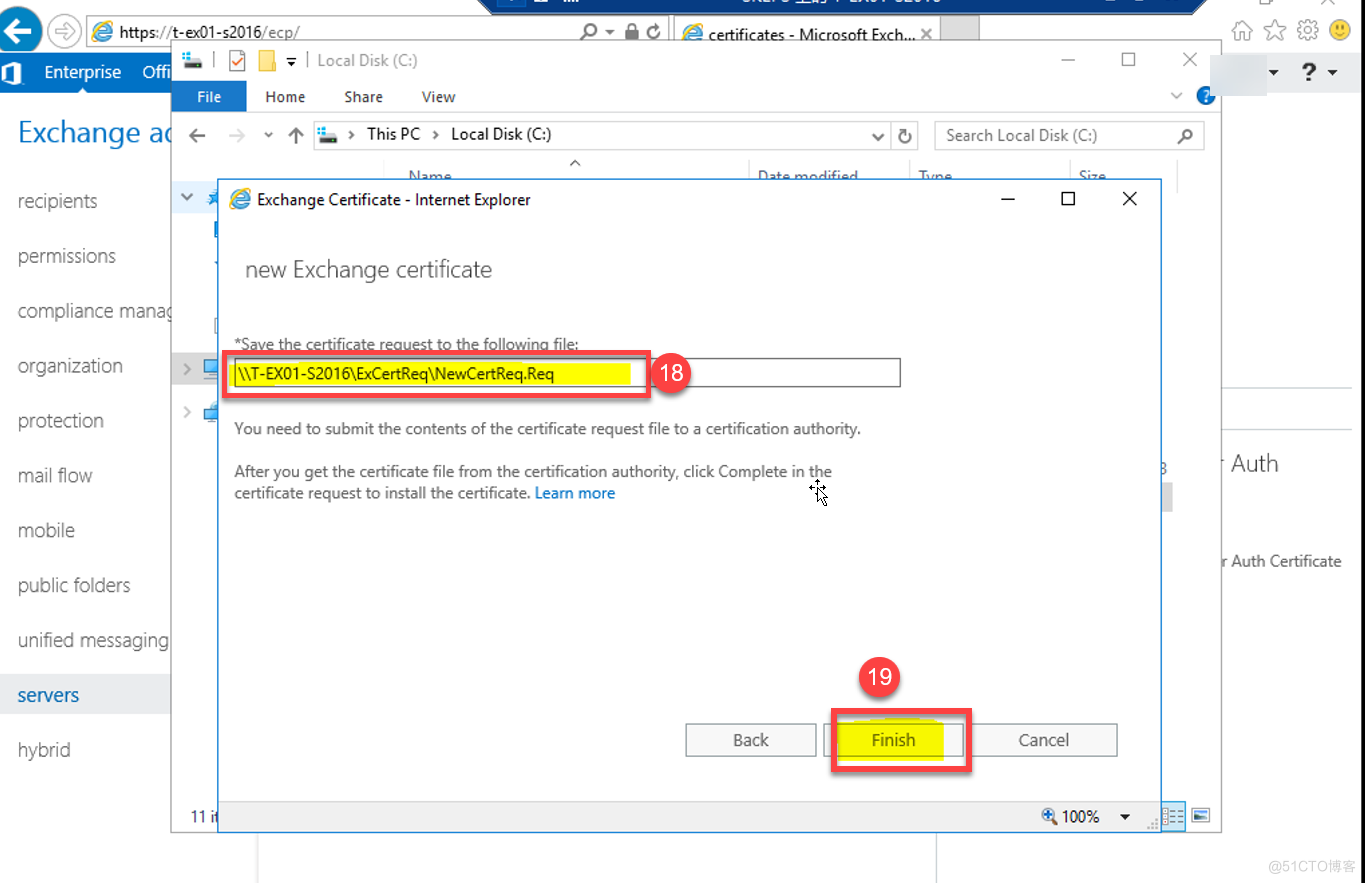The image size is (1365, 883).
Task: Open unified messaging in ECP navigation
Action: 93,641
